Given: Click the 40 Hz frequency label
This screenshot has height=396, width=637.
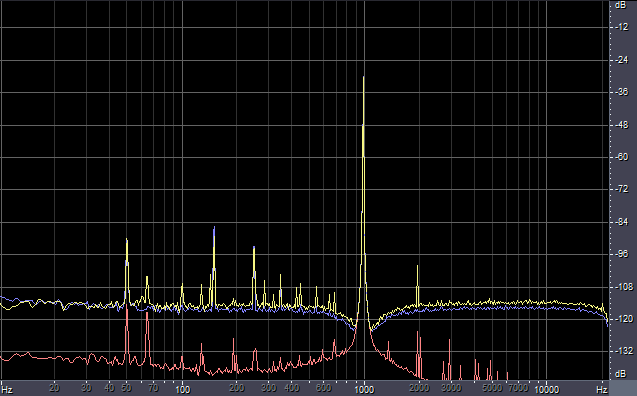Looking at the screenshot, I should (109, 388).
